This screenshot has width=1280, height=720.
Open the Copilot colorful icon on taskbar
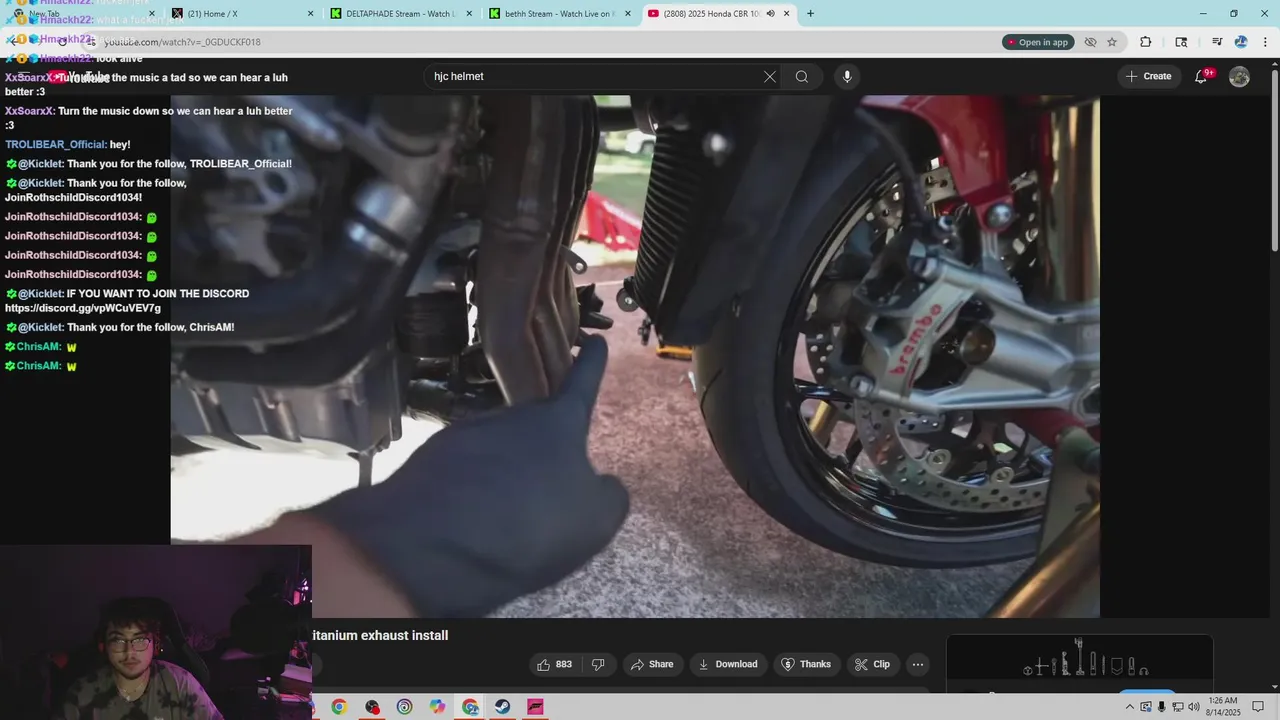point(437,707)
